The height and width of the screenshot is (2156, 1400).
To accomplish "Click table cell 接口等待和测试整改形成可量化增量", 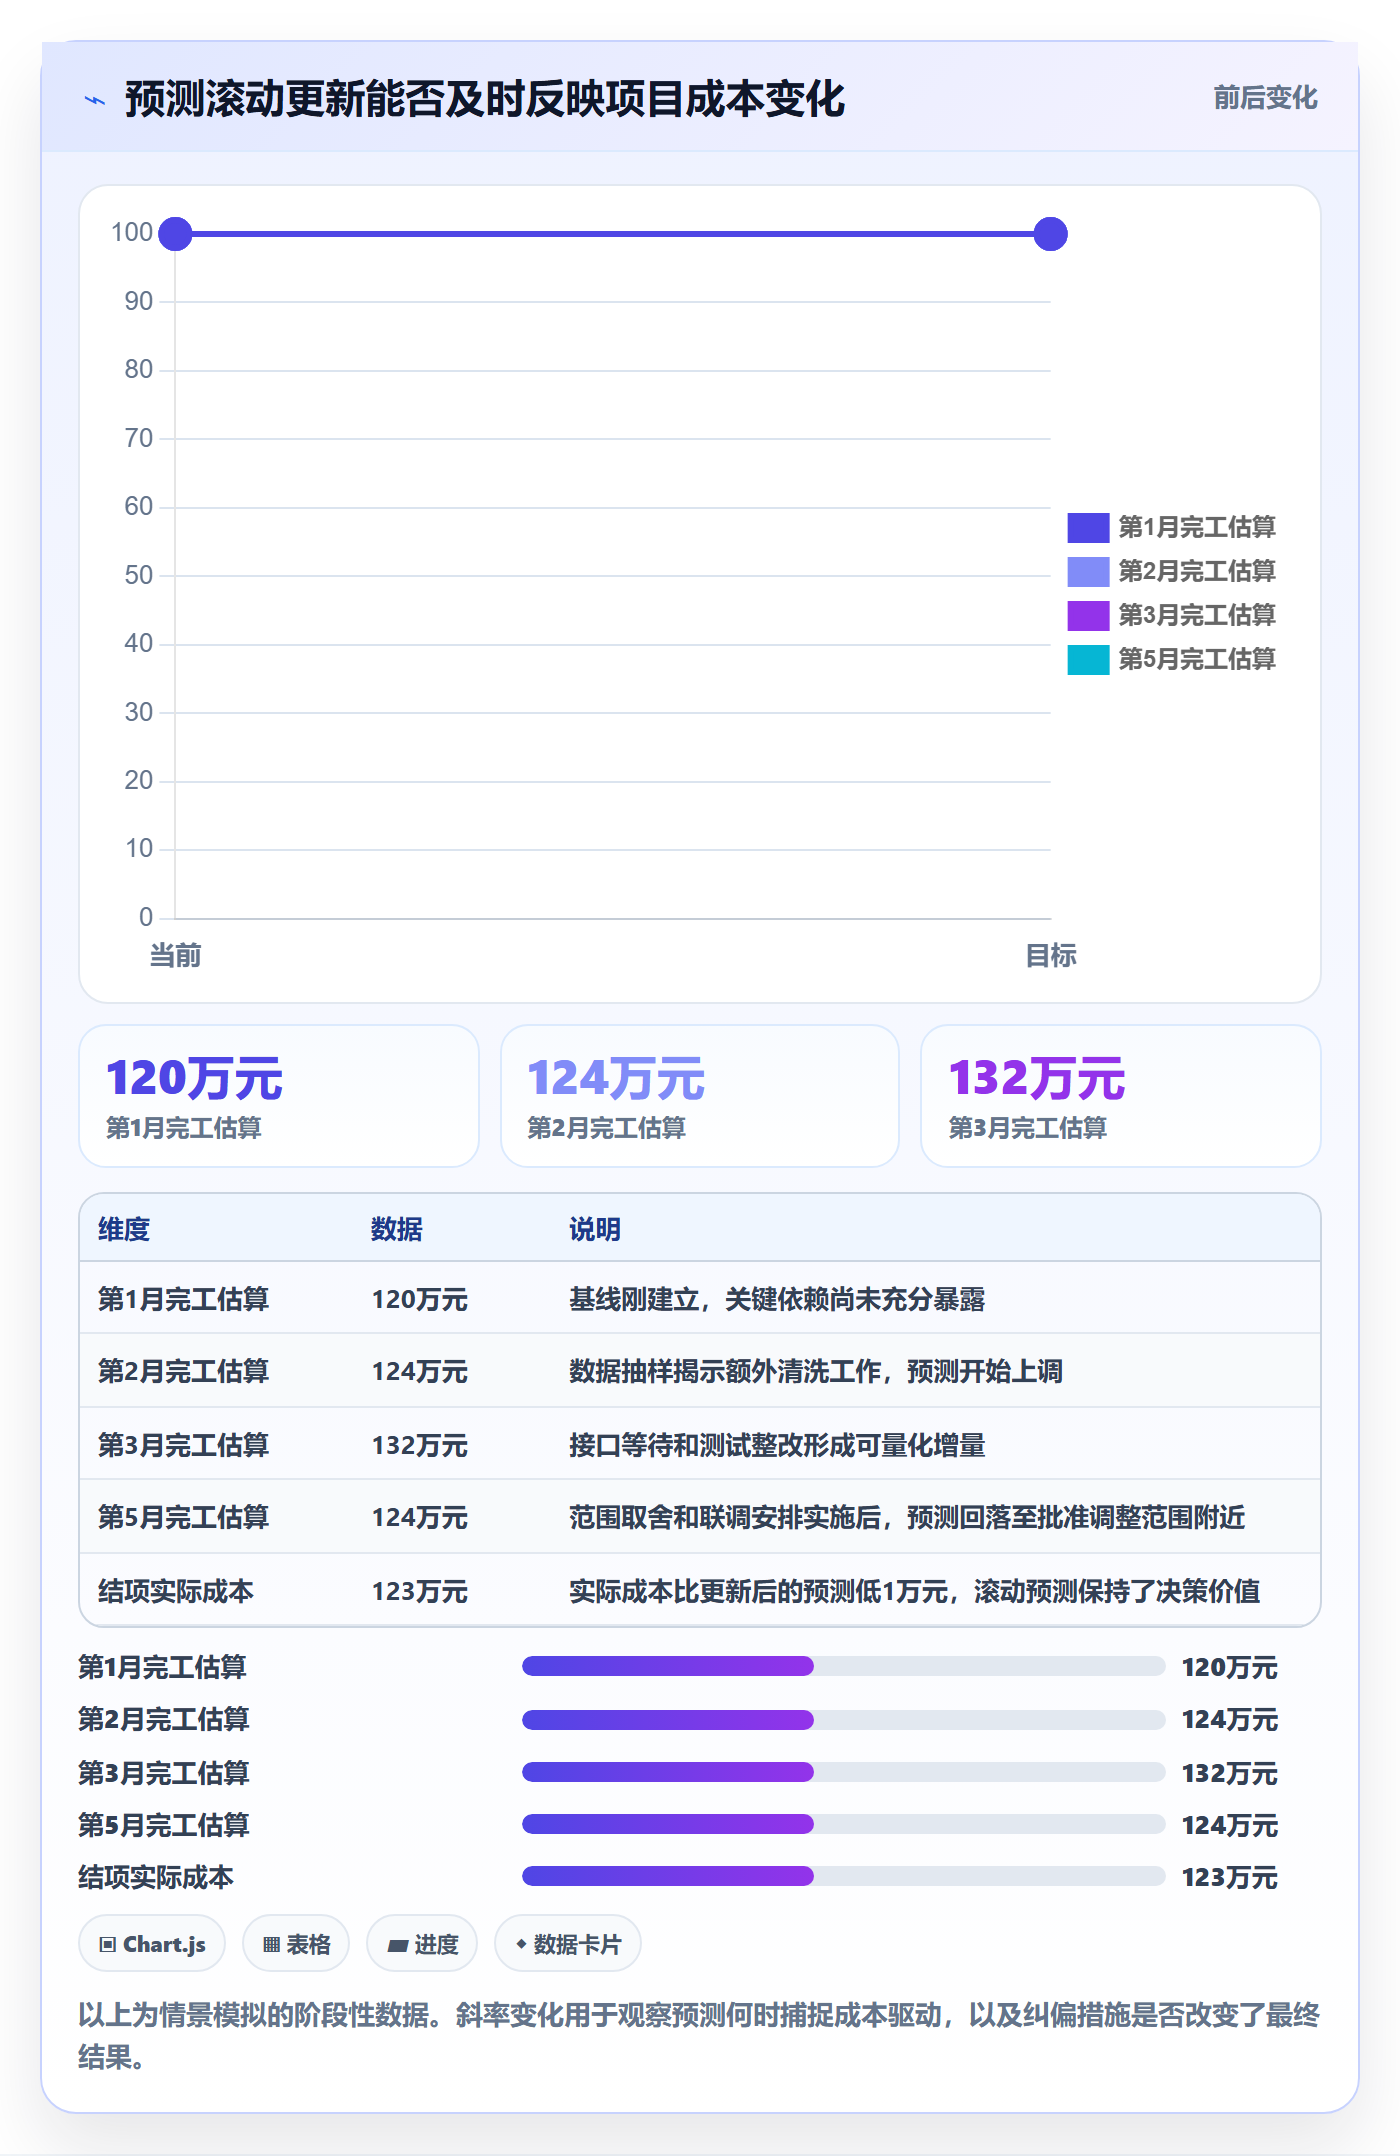I will pos(777,1445).
